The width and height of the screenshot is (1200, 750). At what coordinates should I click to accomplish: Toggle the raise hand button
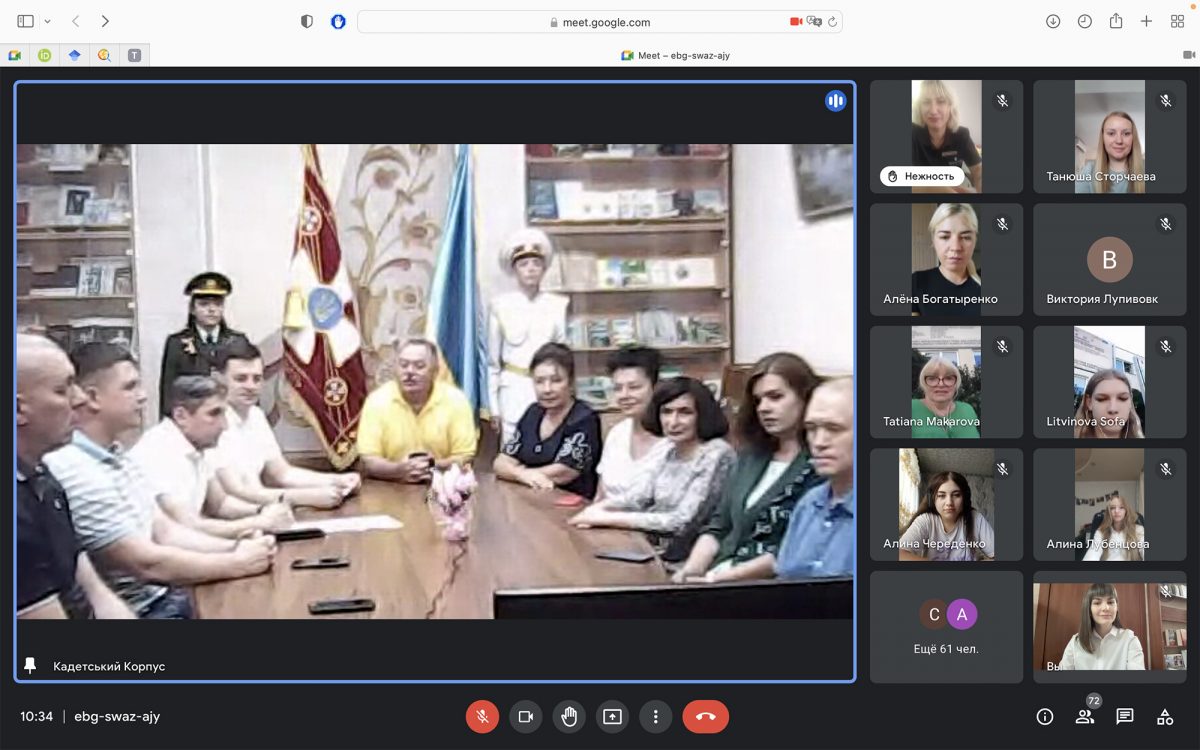(569, 716)
